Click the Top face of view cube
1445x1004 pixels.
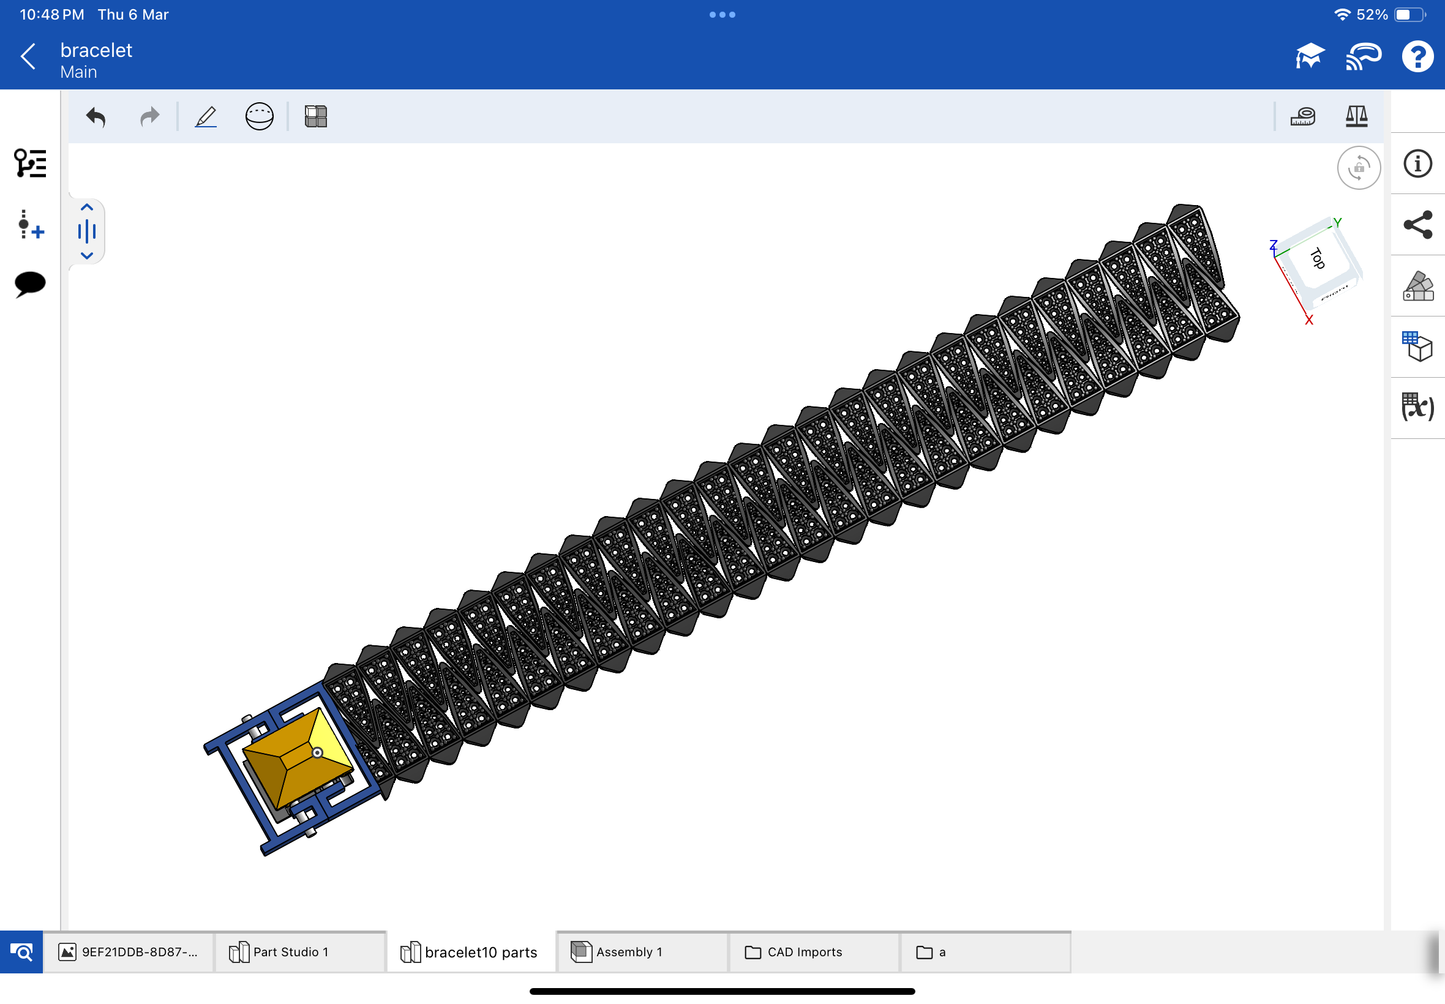coord(1320,260)
